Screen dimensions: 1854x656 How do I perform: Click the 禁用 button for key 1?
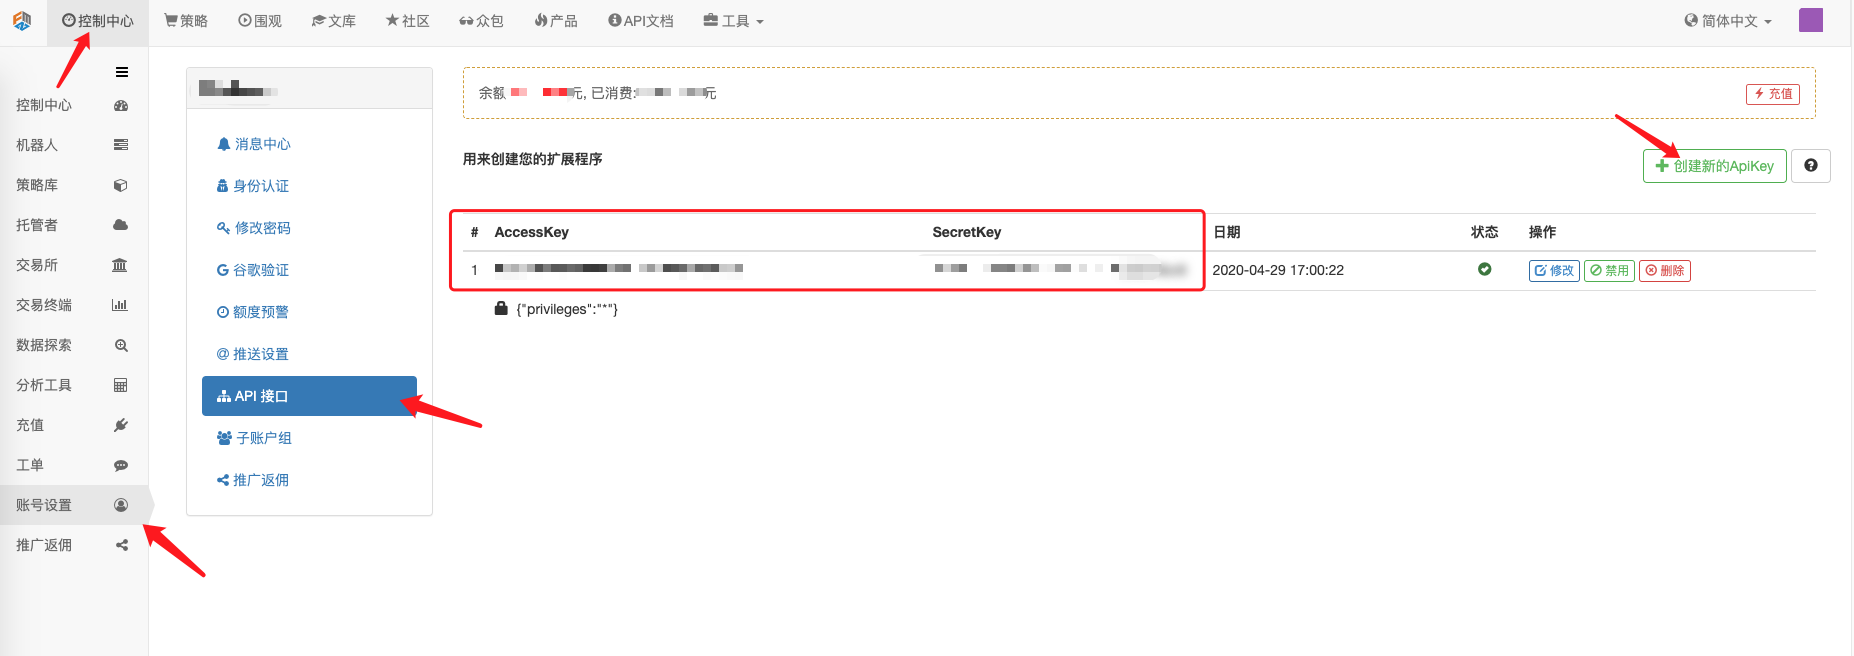coord(1609,271)
